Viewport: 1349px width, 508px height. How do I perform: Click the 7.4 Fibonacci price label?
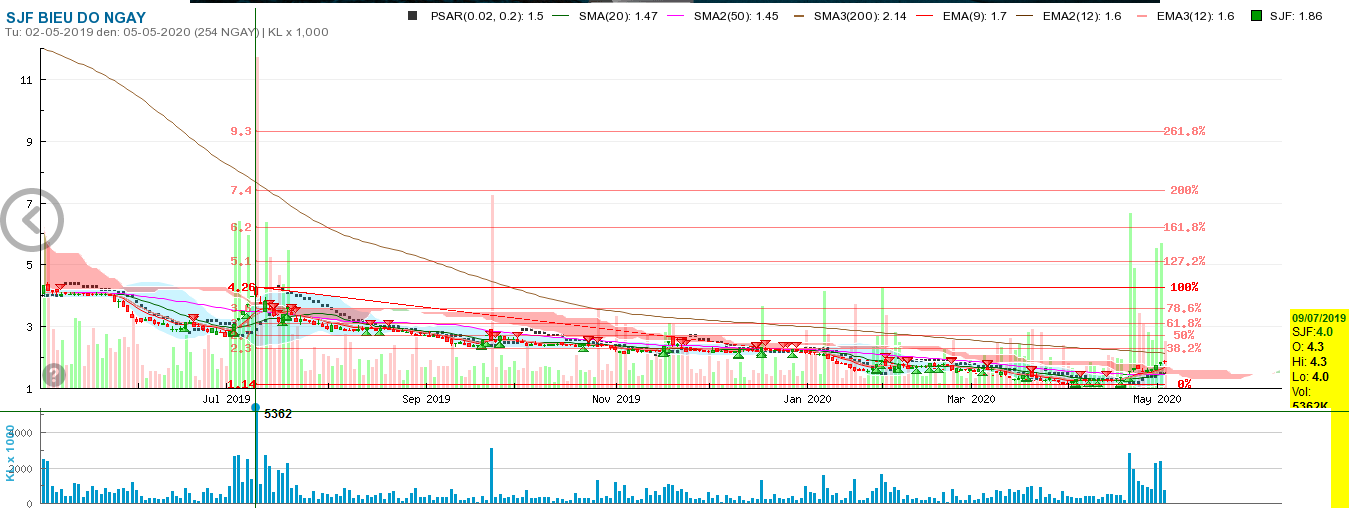240,190
